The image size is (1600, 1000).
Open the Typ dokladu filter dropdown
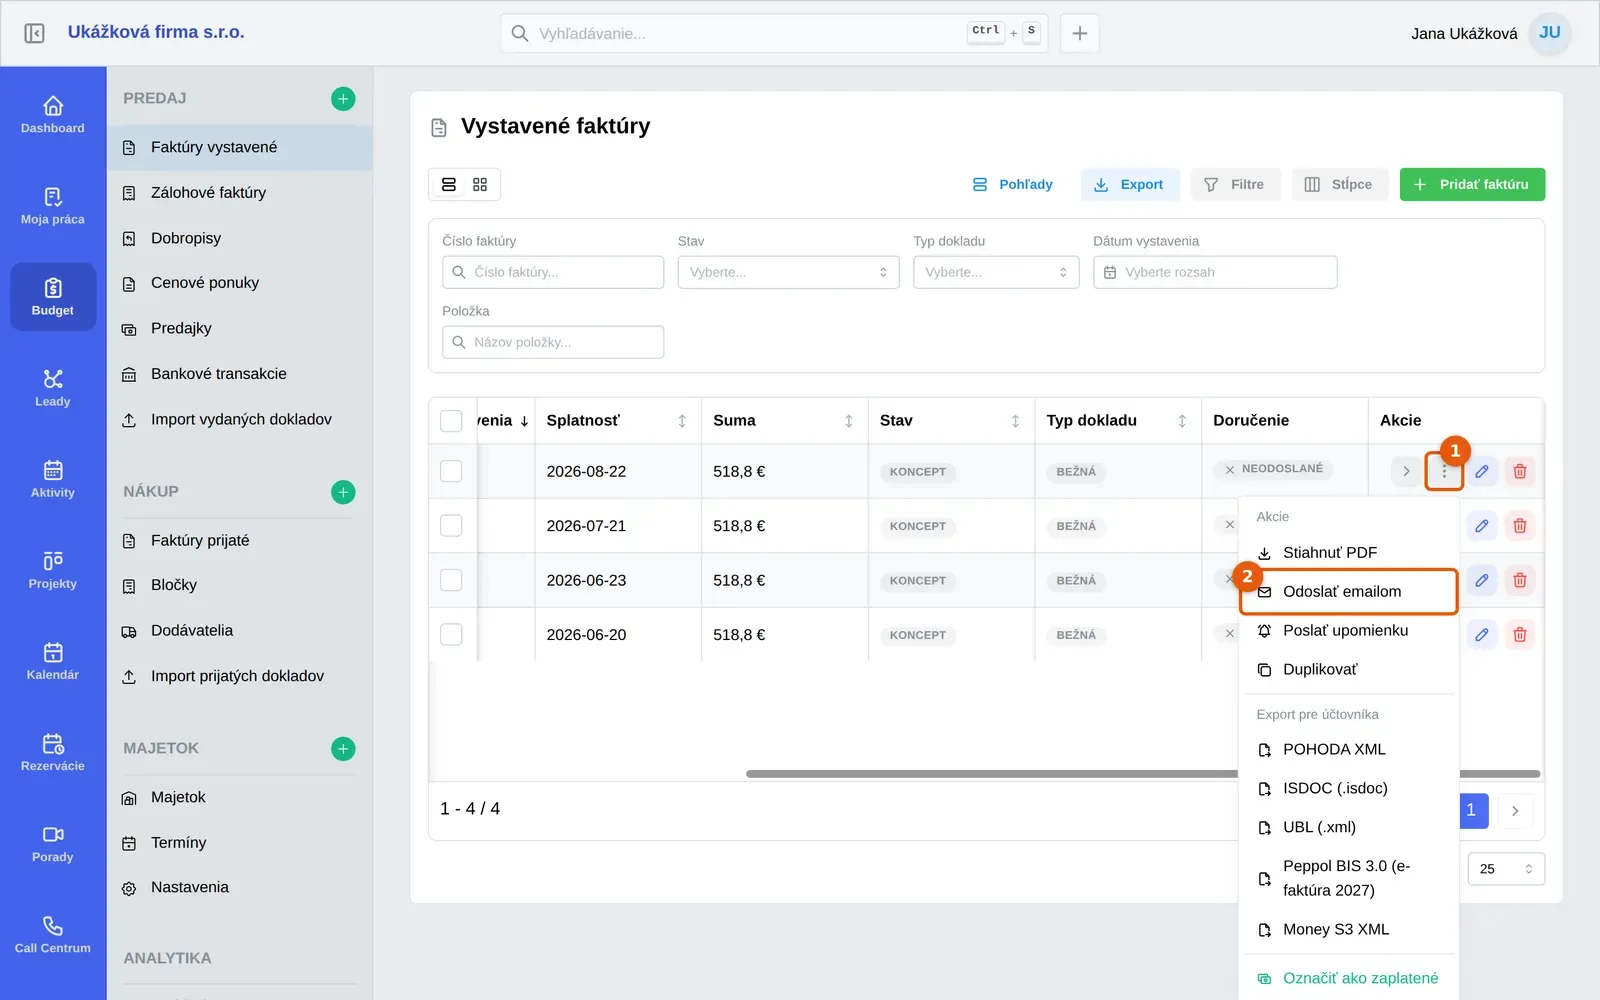pyautogui.click(x=996, y=272)
